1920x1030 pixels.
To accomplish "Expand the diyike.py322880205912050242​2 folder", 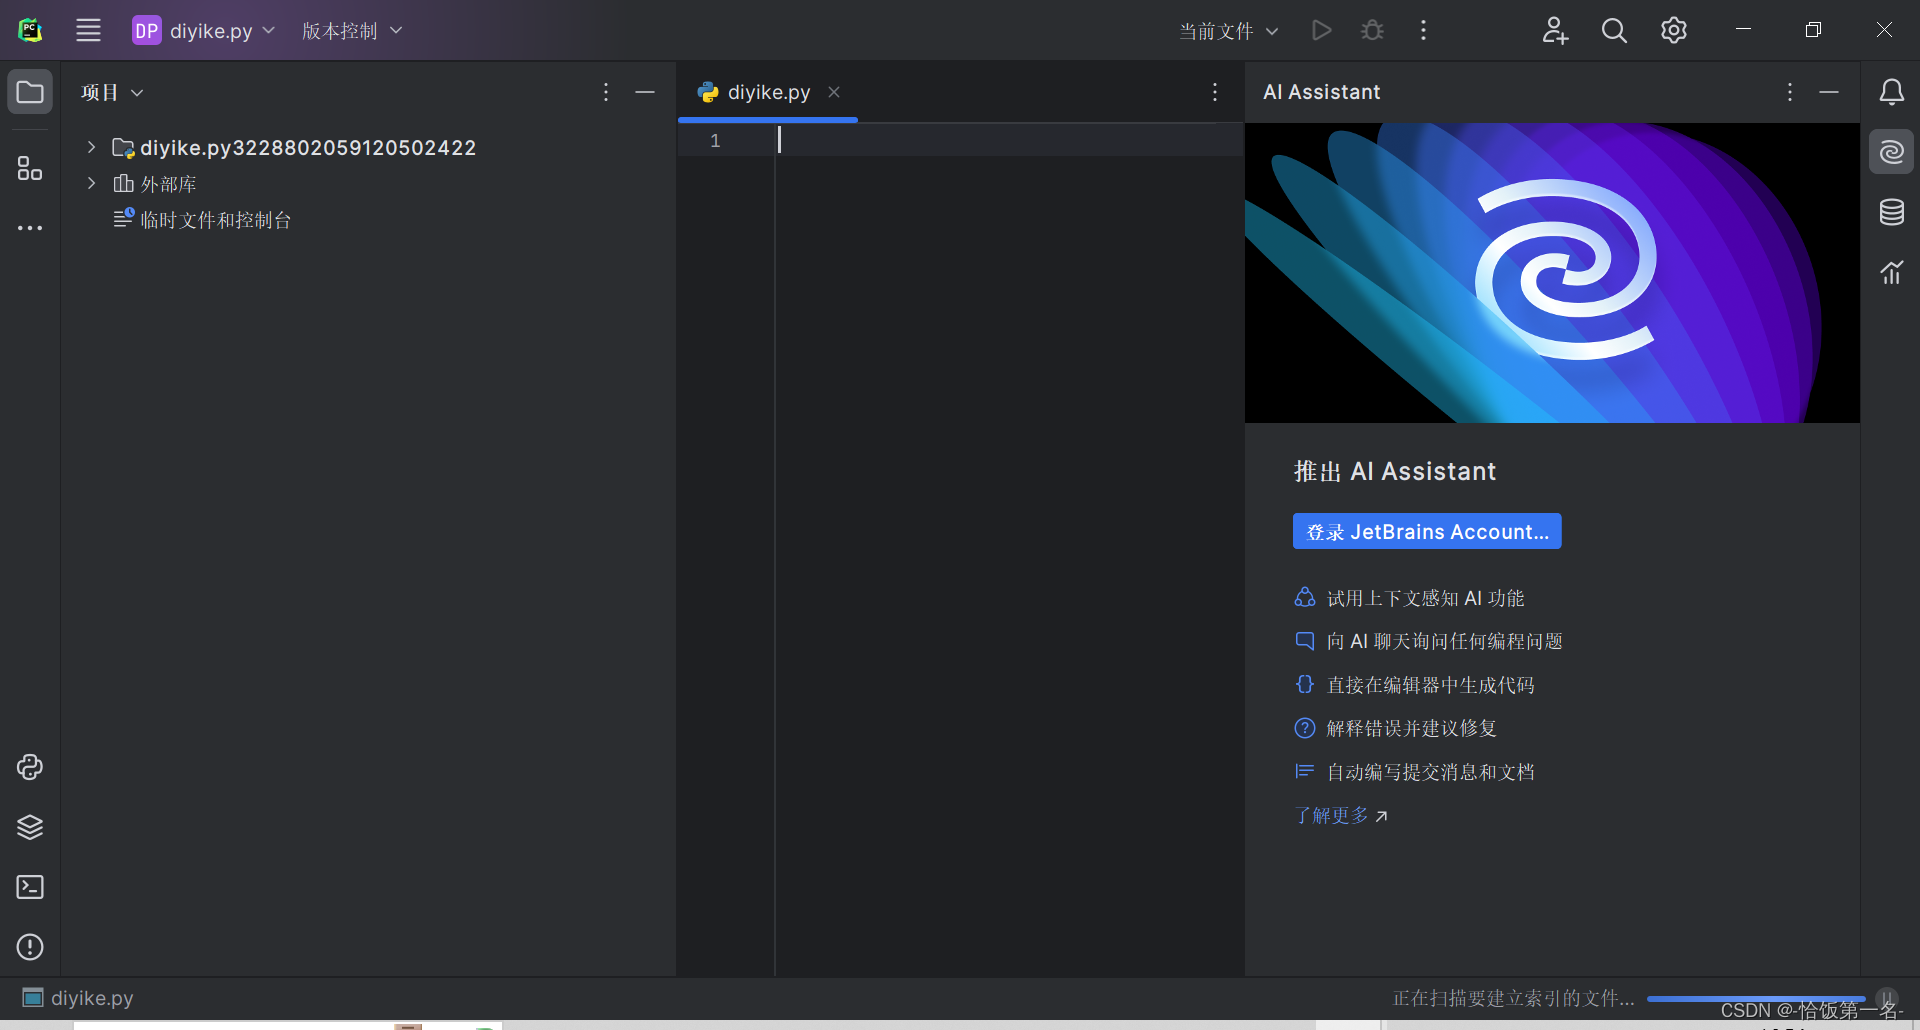I will (x=91, y=147).
